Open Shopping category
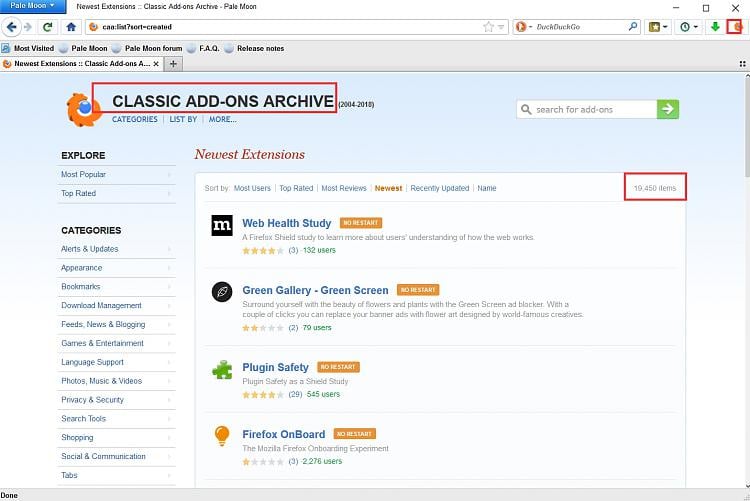The image size is (750, 501). point(116,437)
